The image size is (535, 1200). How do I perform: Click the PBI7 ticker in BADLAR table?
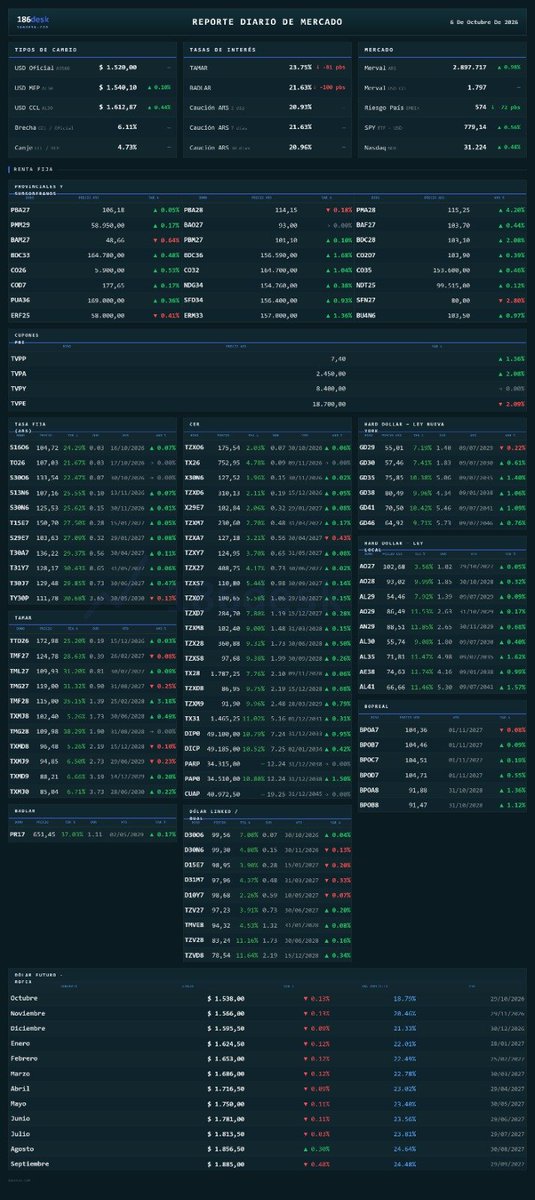(x=19, y=834)
